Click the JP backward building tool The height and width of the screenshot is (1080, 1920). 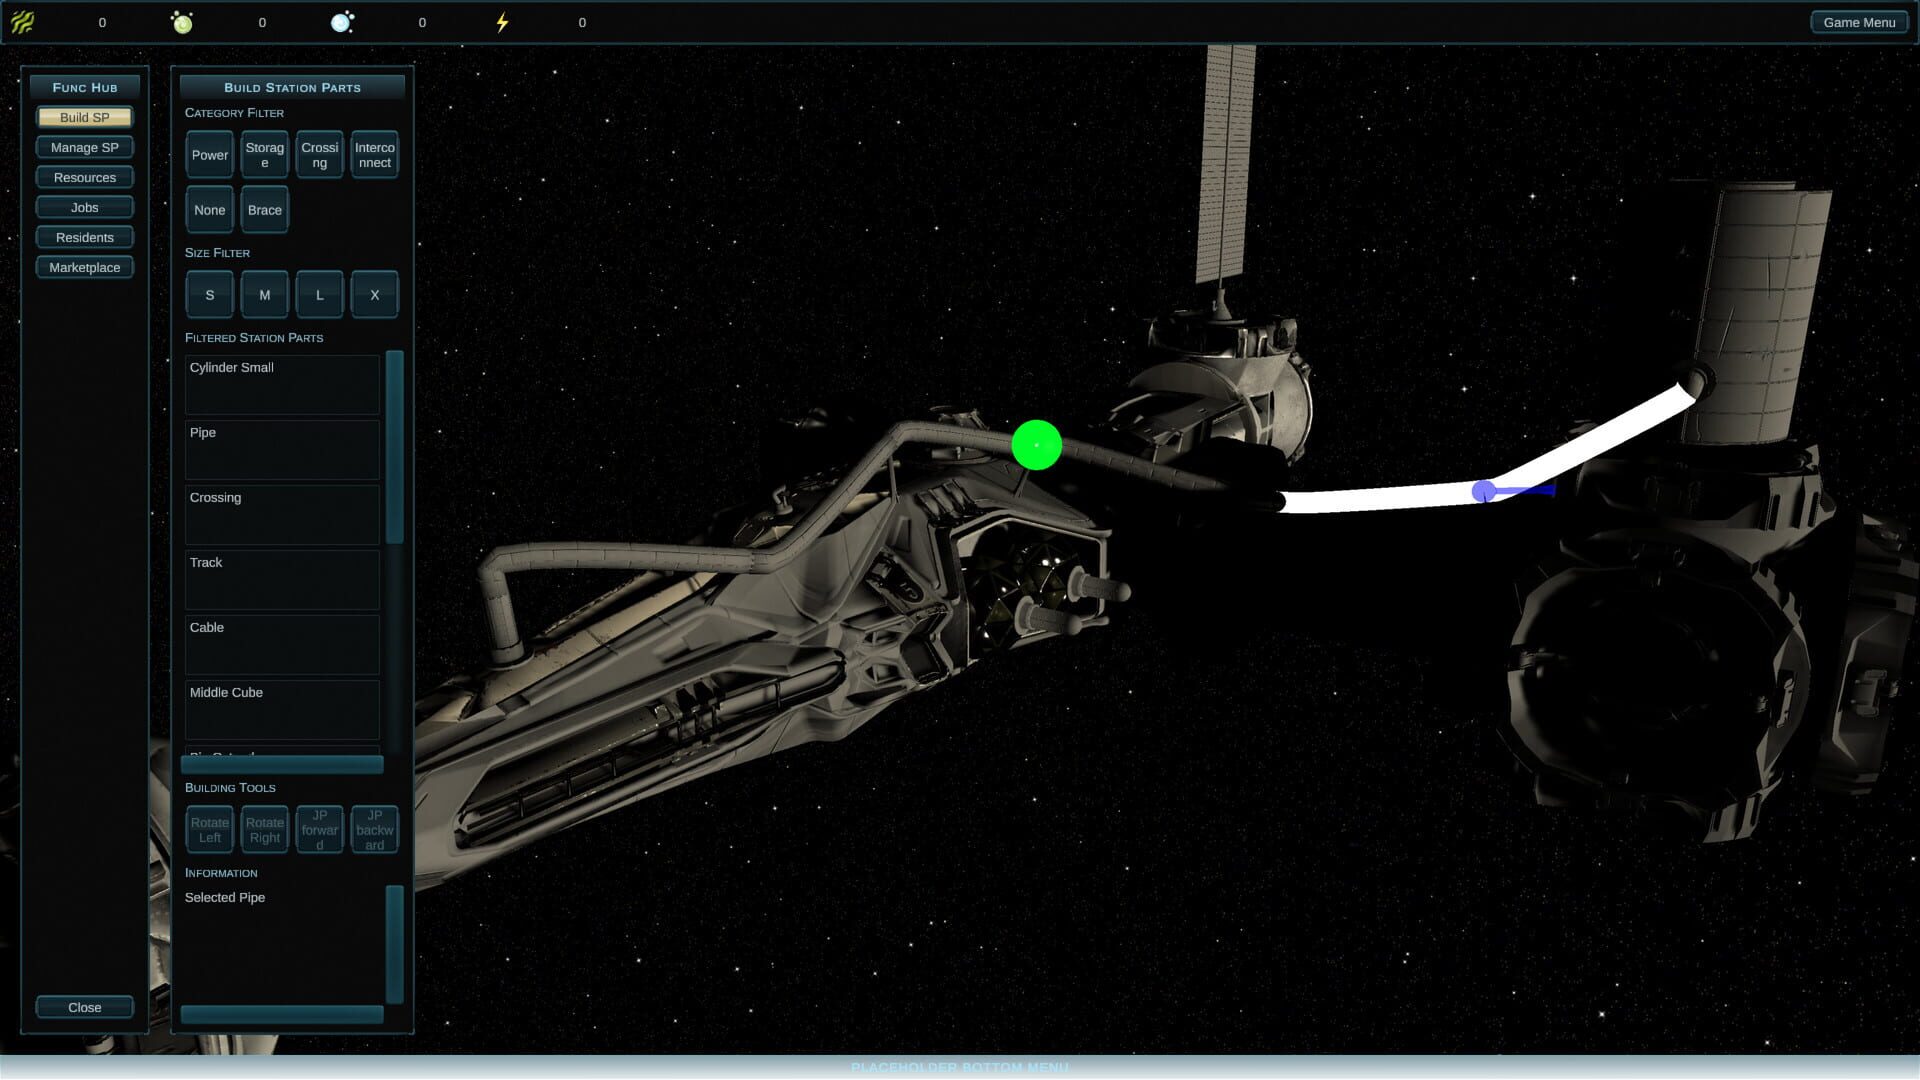point(374,829)
